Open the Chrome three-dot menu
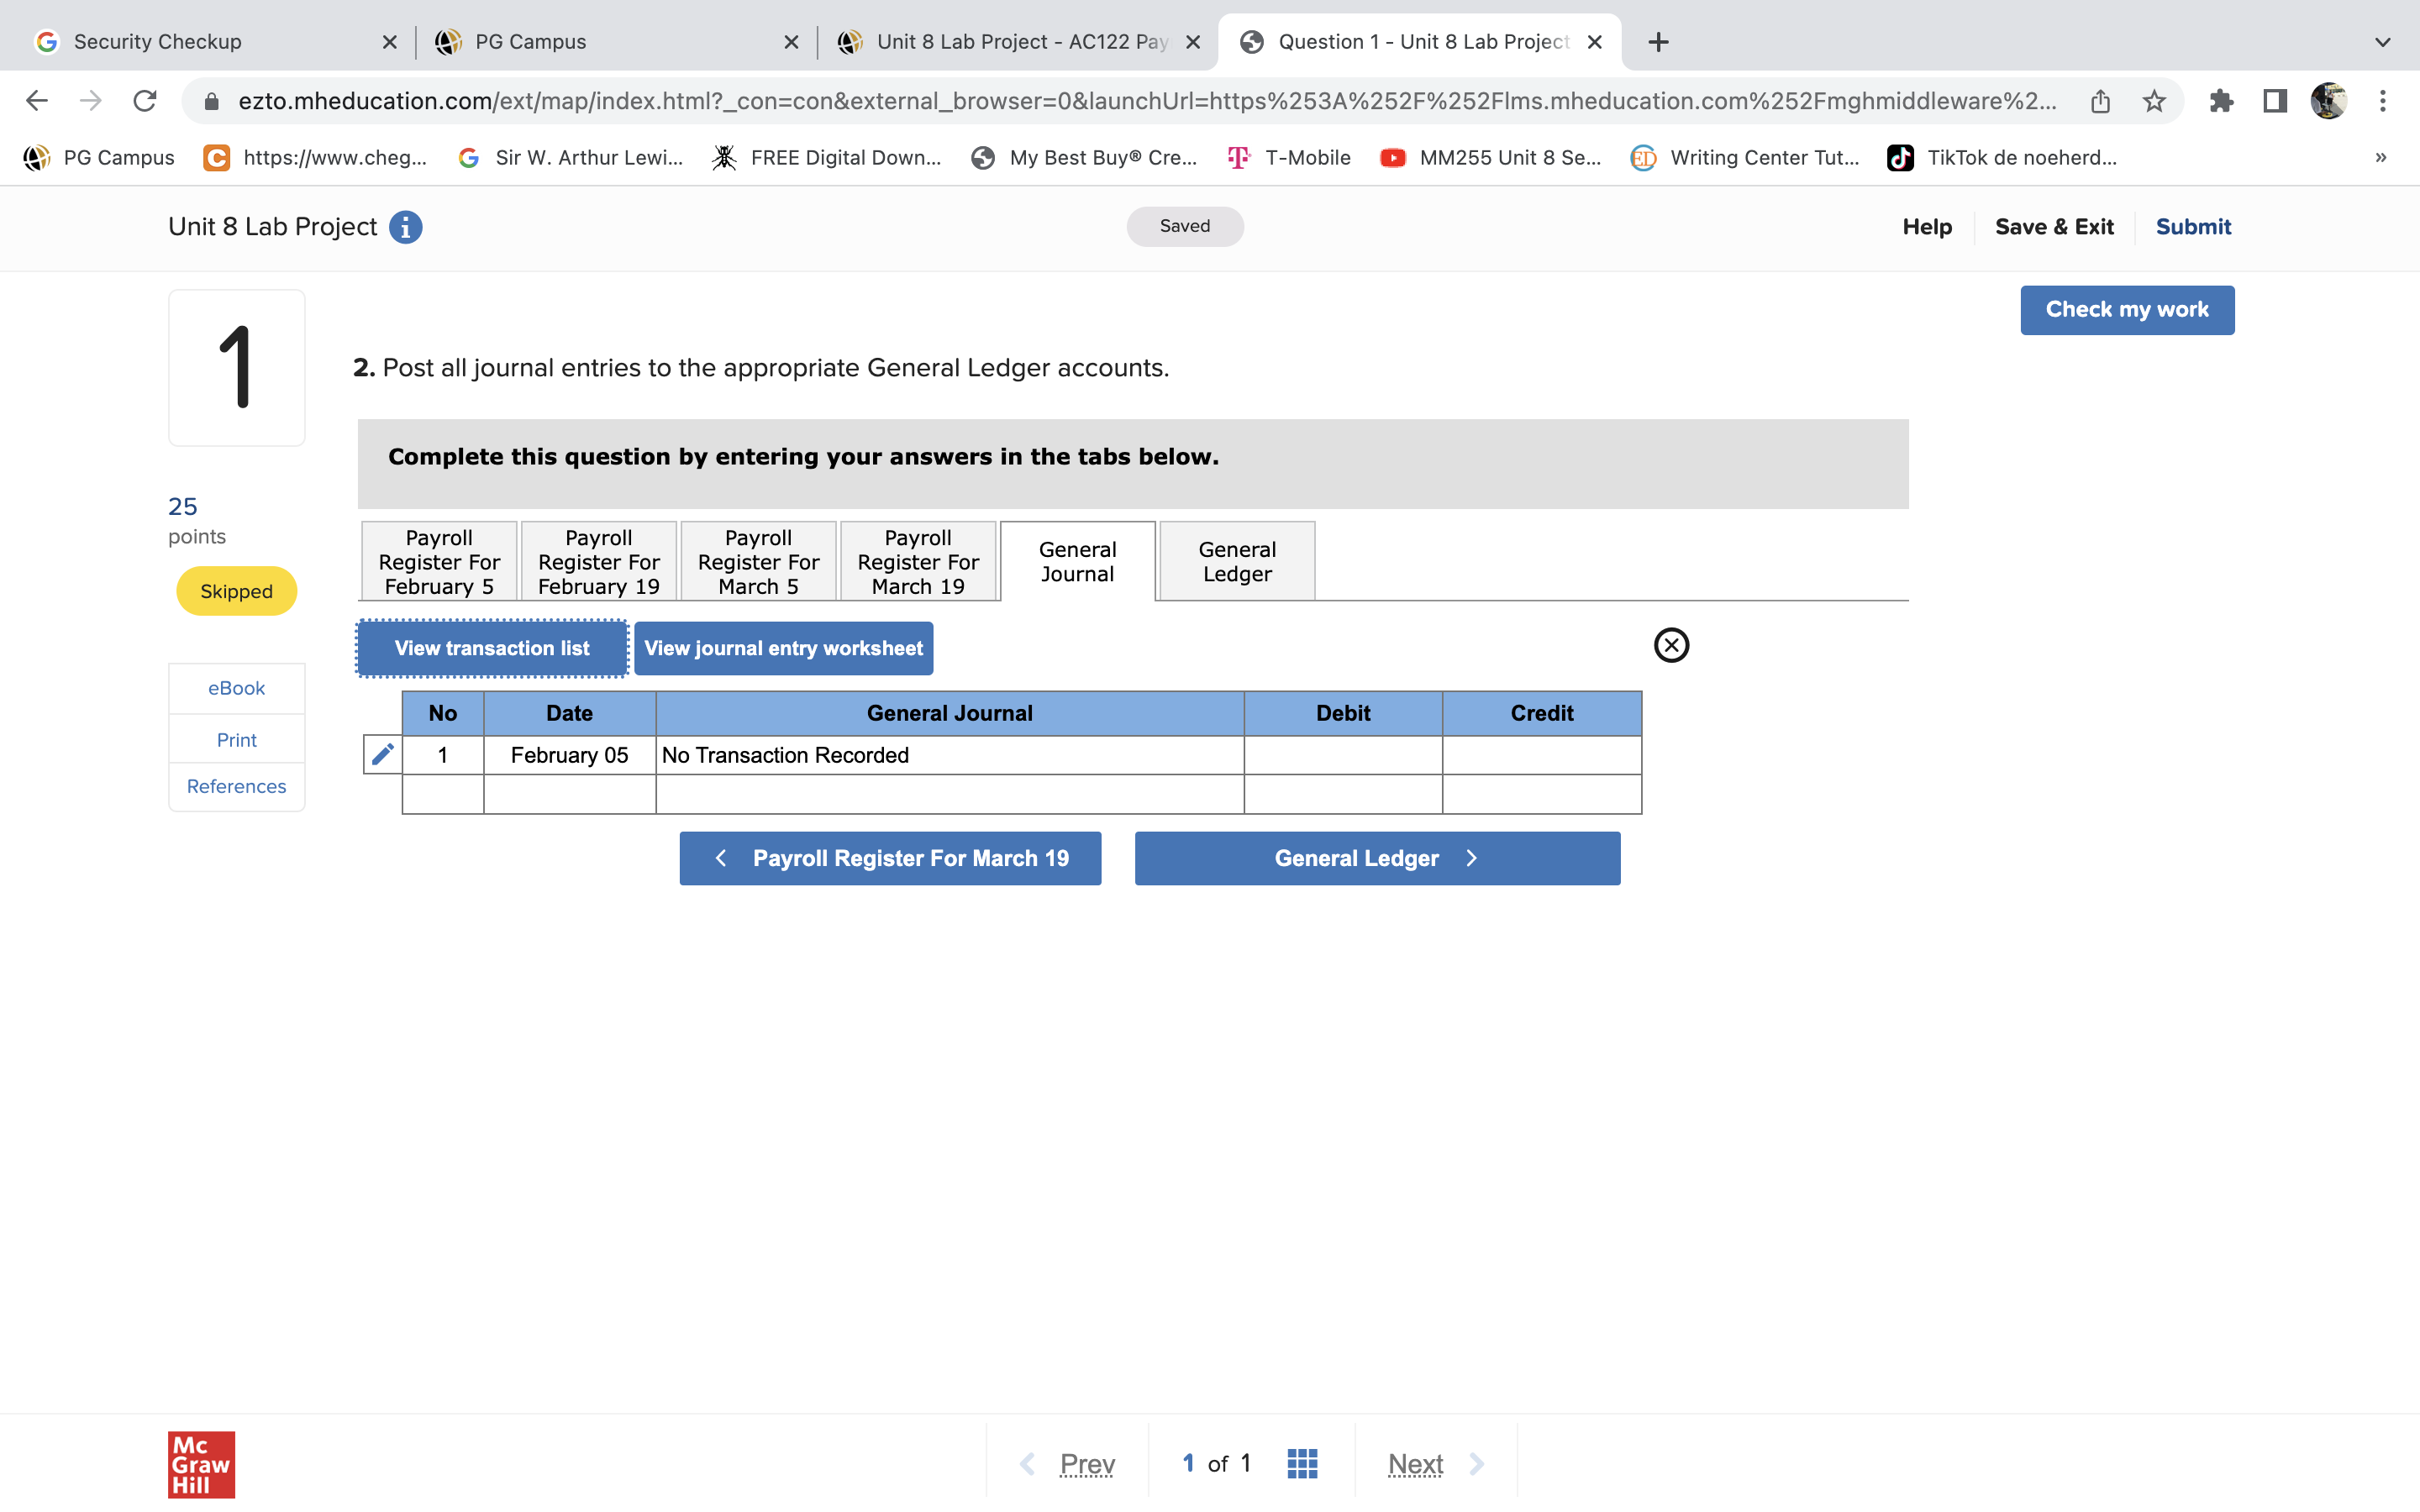 point(2382,101)
